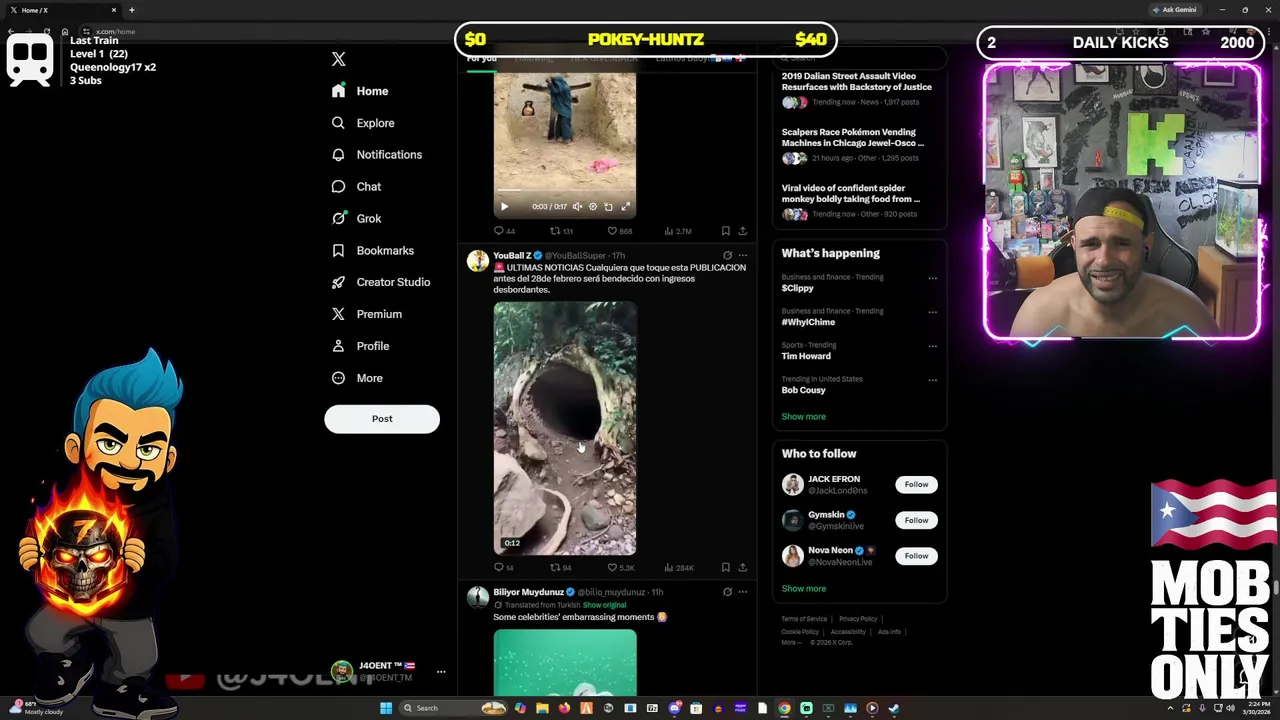Repost the post with 131 reposts
Viewport: 1280px width, 720px height.
(x=562, y=231)
